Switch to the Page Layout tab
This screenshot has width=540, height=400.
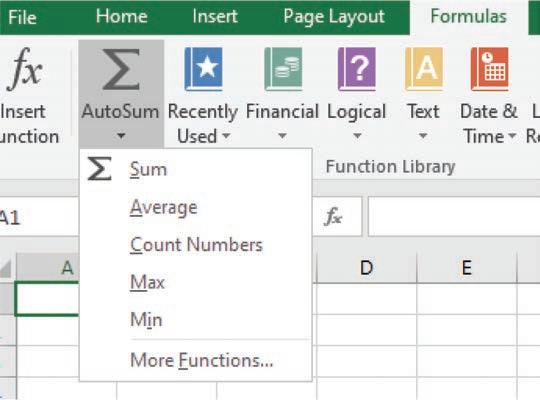[x=334, y=17]
